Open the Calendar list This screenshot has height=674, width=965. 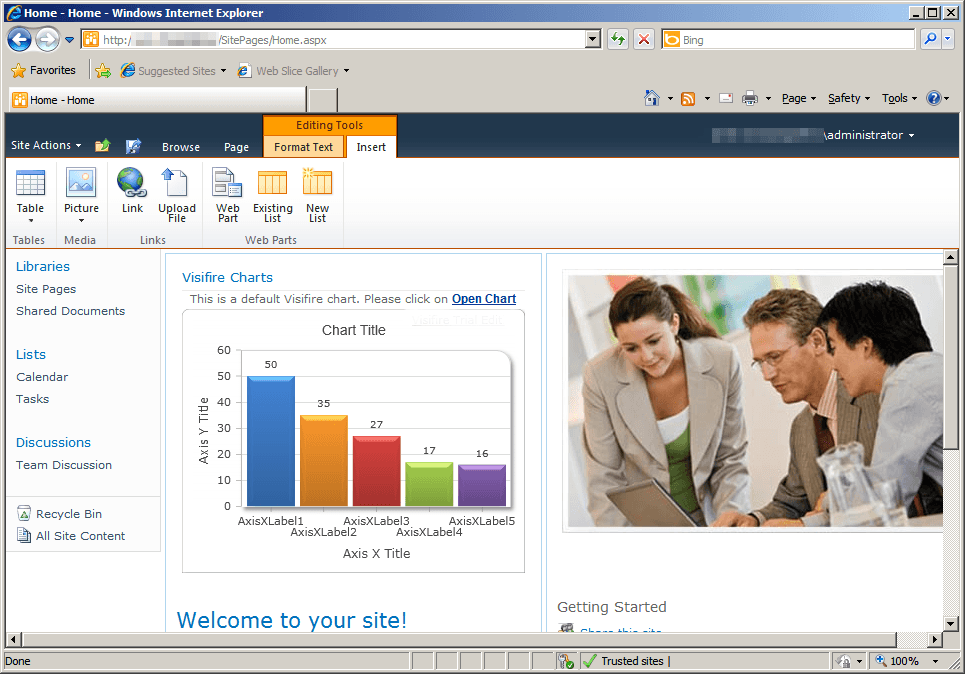click(x=42, y=377)
